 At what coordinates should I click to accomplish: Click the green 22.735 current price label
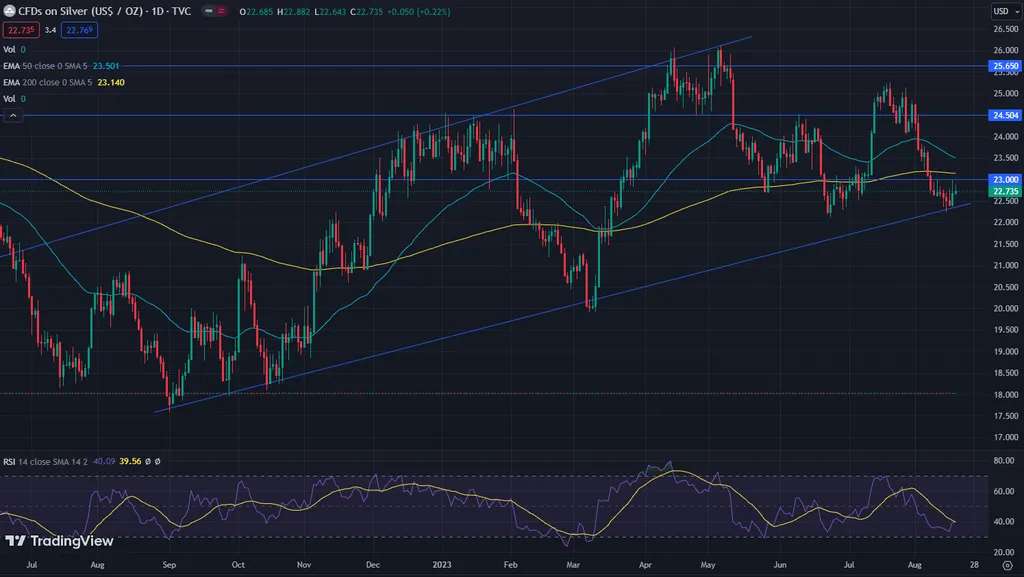pyautogui.click(x=1004, y=191)
